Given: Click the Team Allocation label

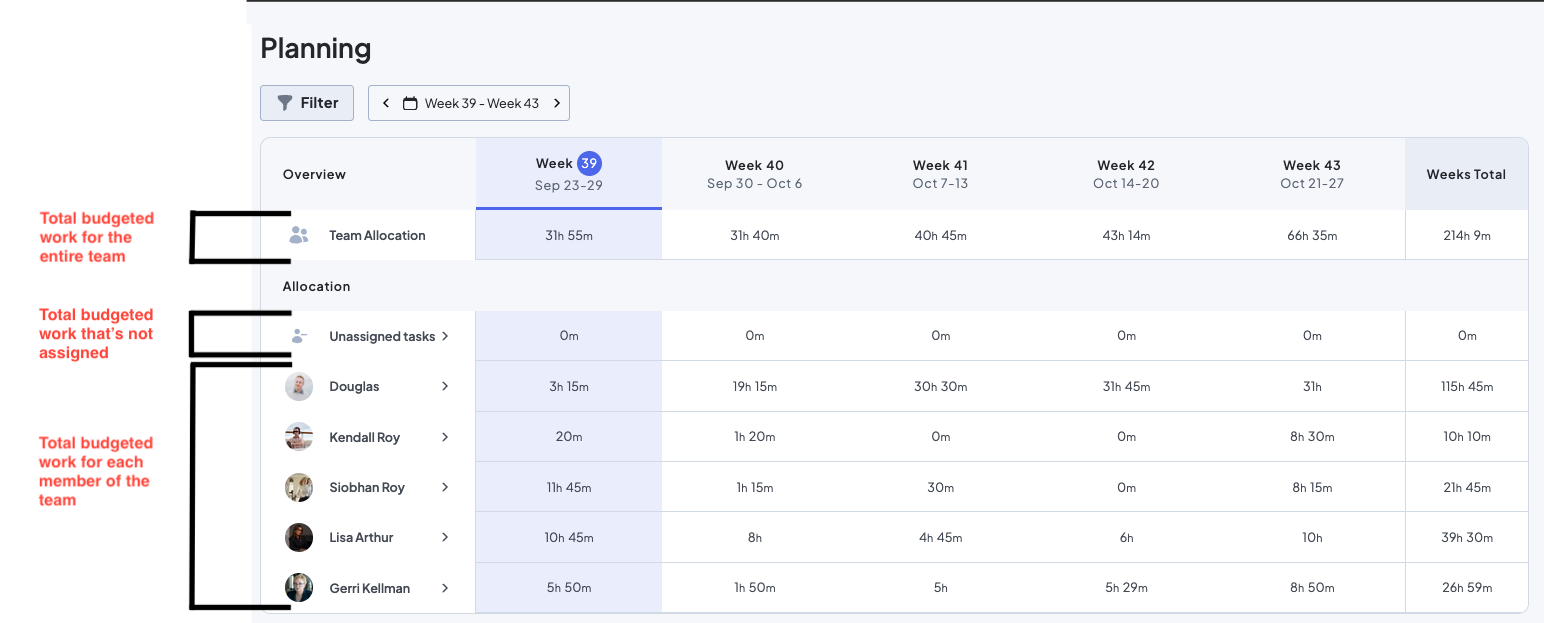Looking at the screenshot, I should pyautogui.click(x=377, y=236).
